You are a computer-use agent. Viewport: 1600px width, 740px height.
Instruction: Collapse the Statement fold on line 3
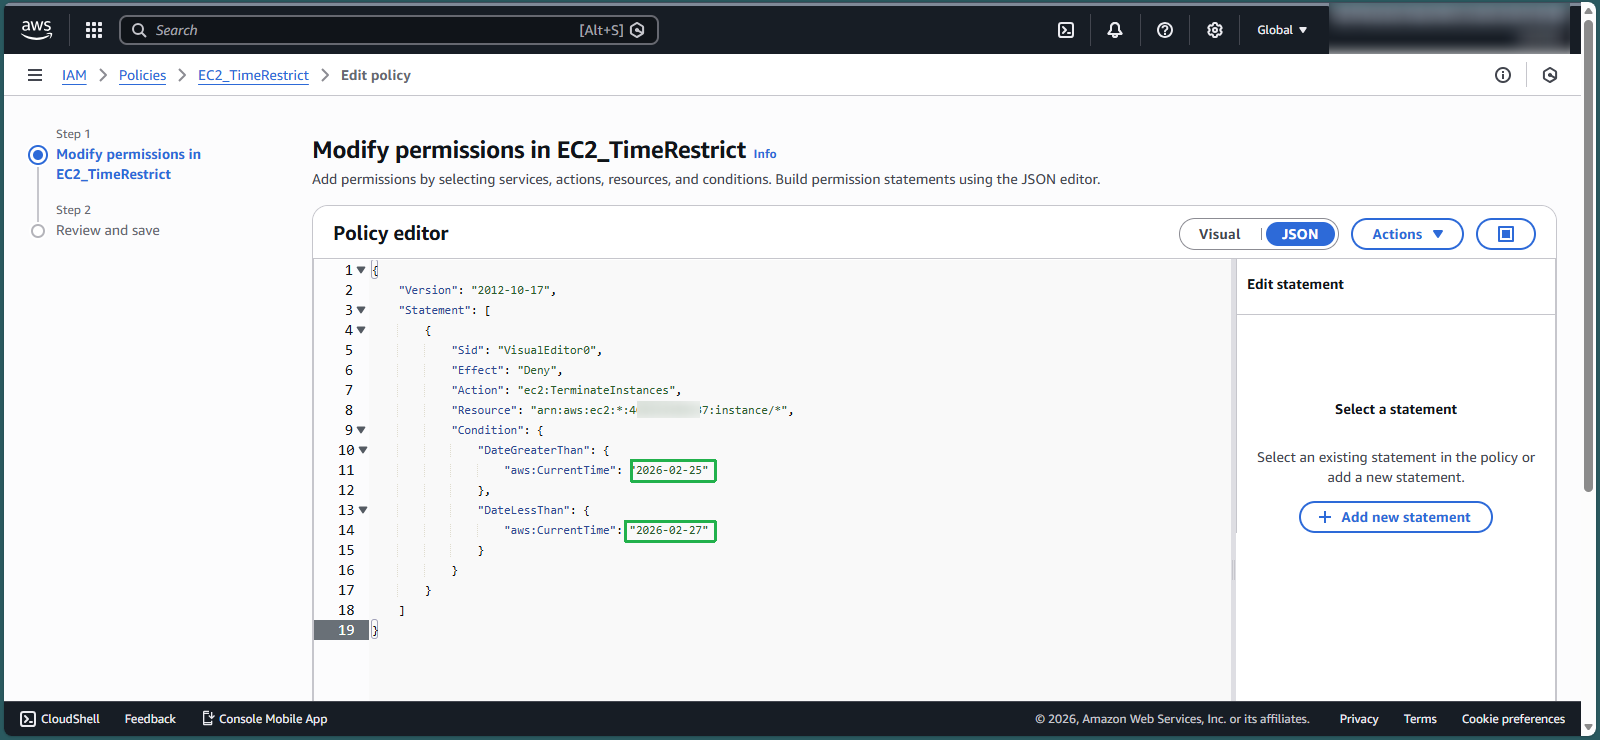click(361, 310)
